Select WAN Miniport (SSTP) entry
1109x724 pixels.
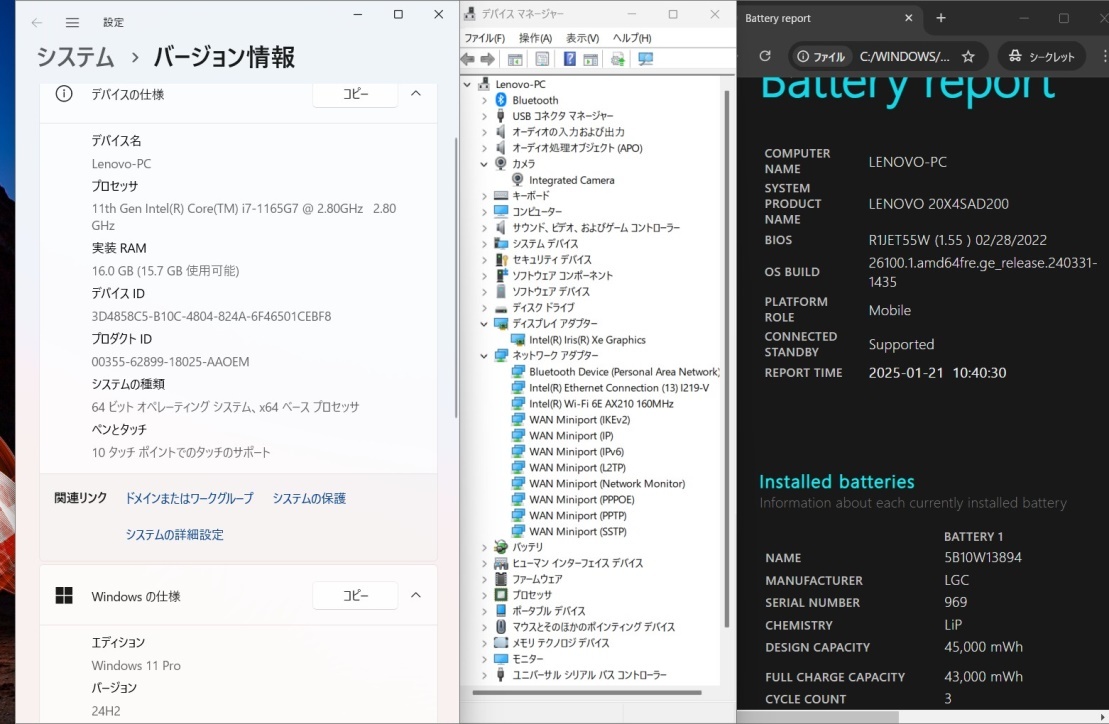[x=578, y=531]
